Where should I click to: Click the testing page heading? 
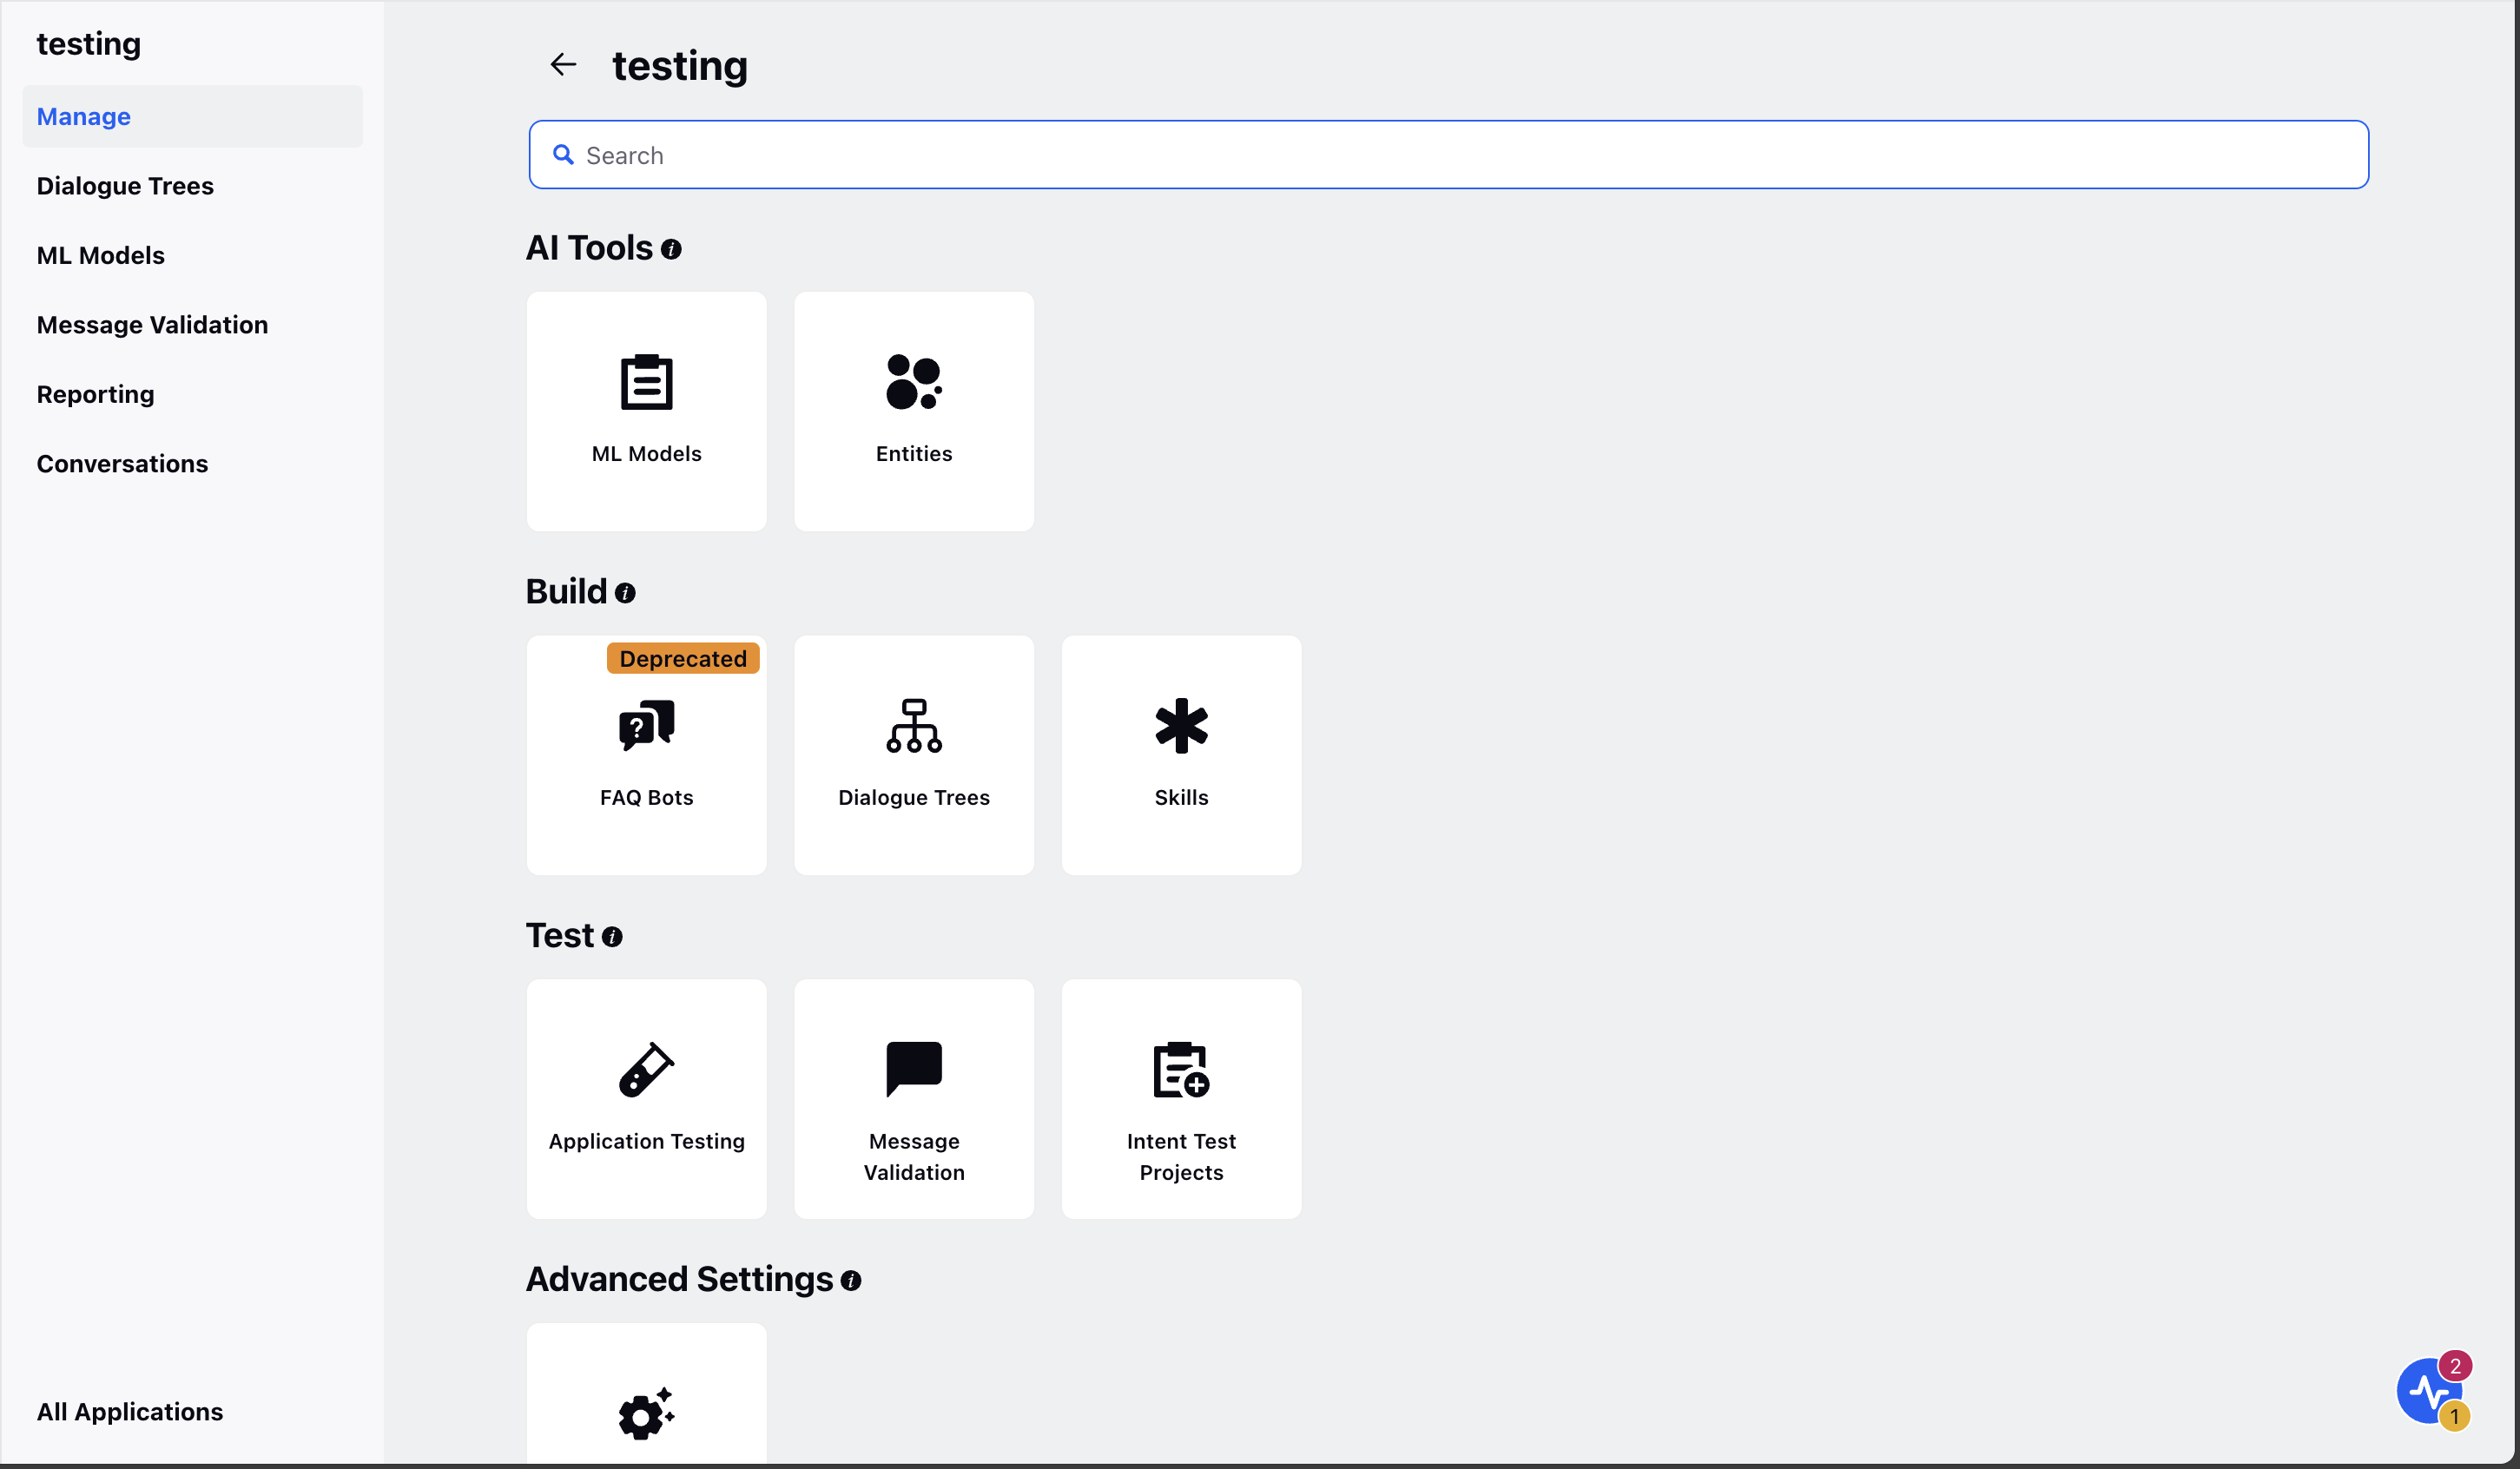(680, 66)
